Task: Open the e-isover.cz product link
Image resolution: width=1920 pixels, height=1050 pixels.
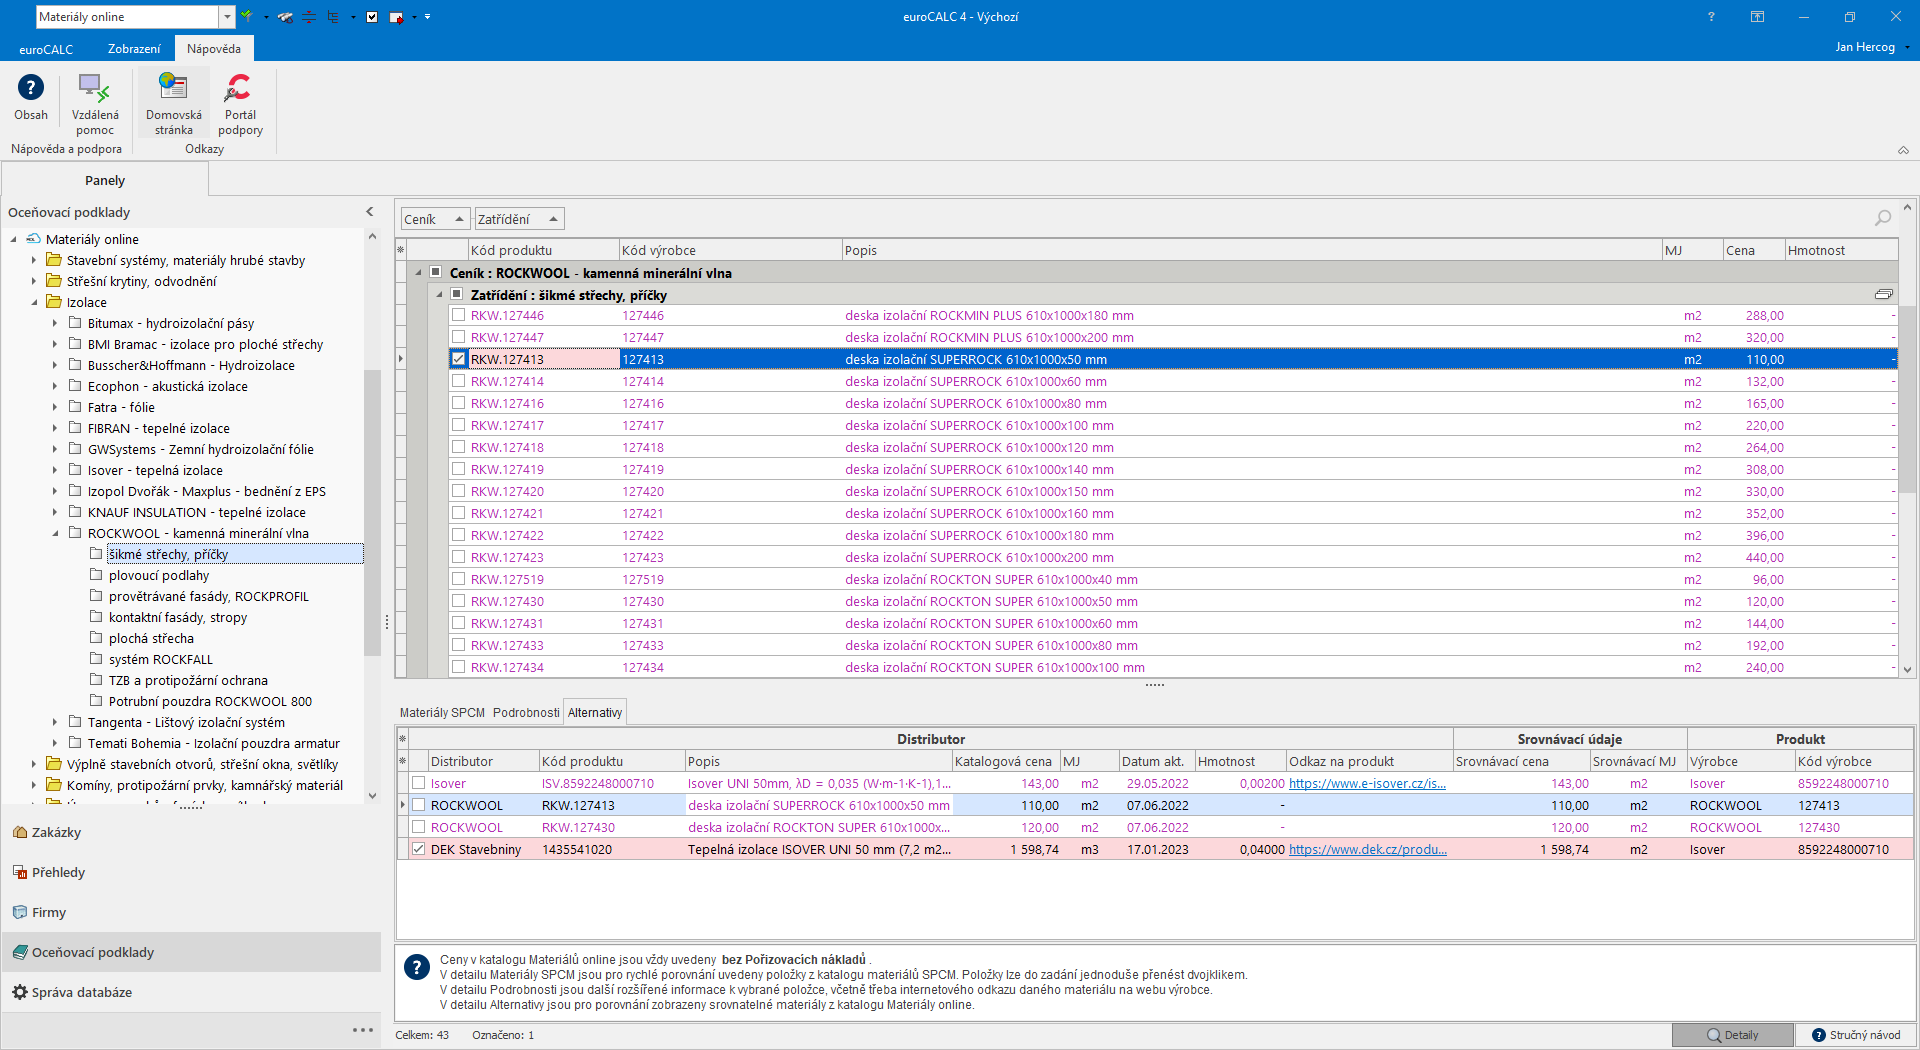Action: 1367,783
